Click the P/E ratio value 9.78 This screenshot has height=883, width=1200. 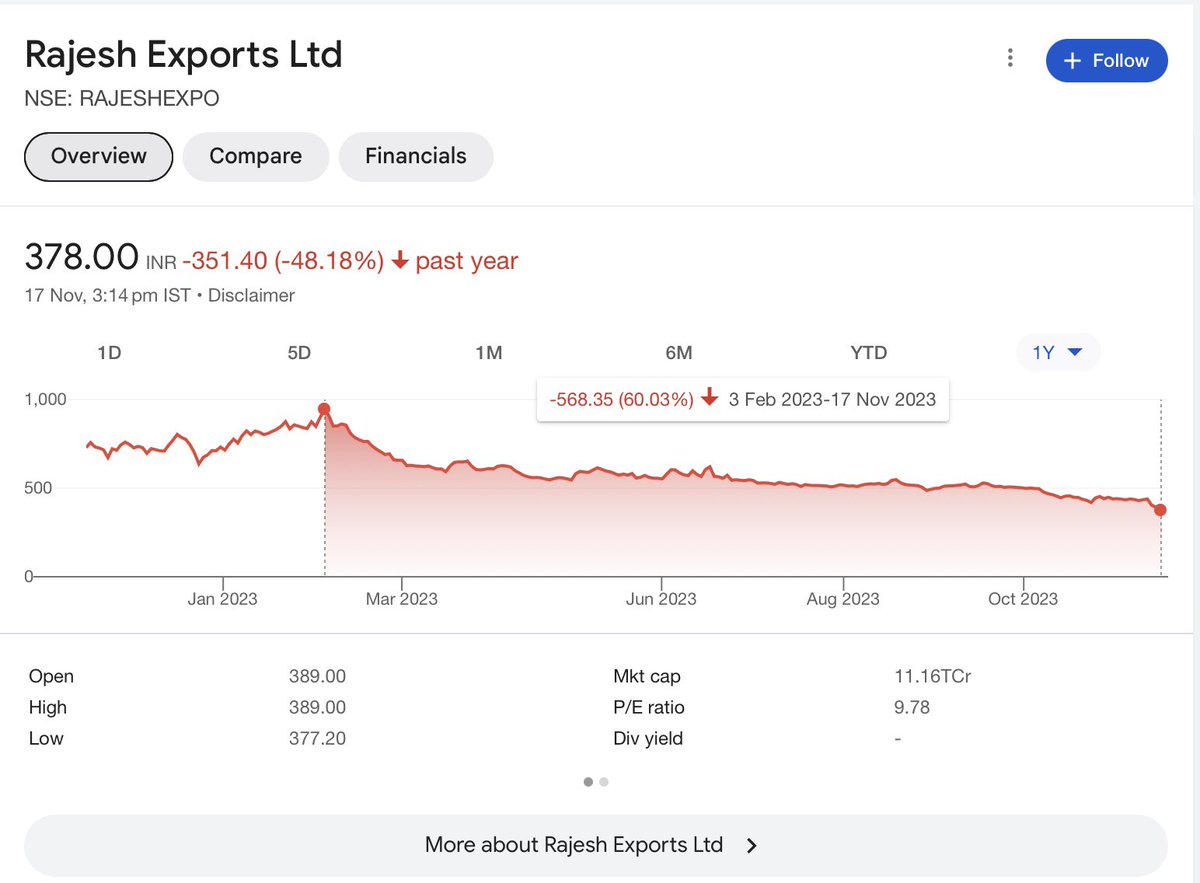912,708
